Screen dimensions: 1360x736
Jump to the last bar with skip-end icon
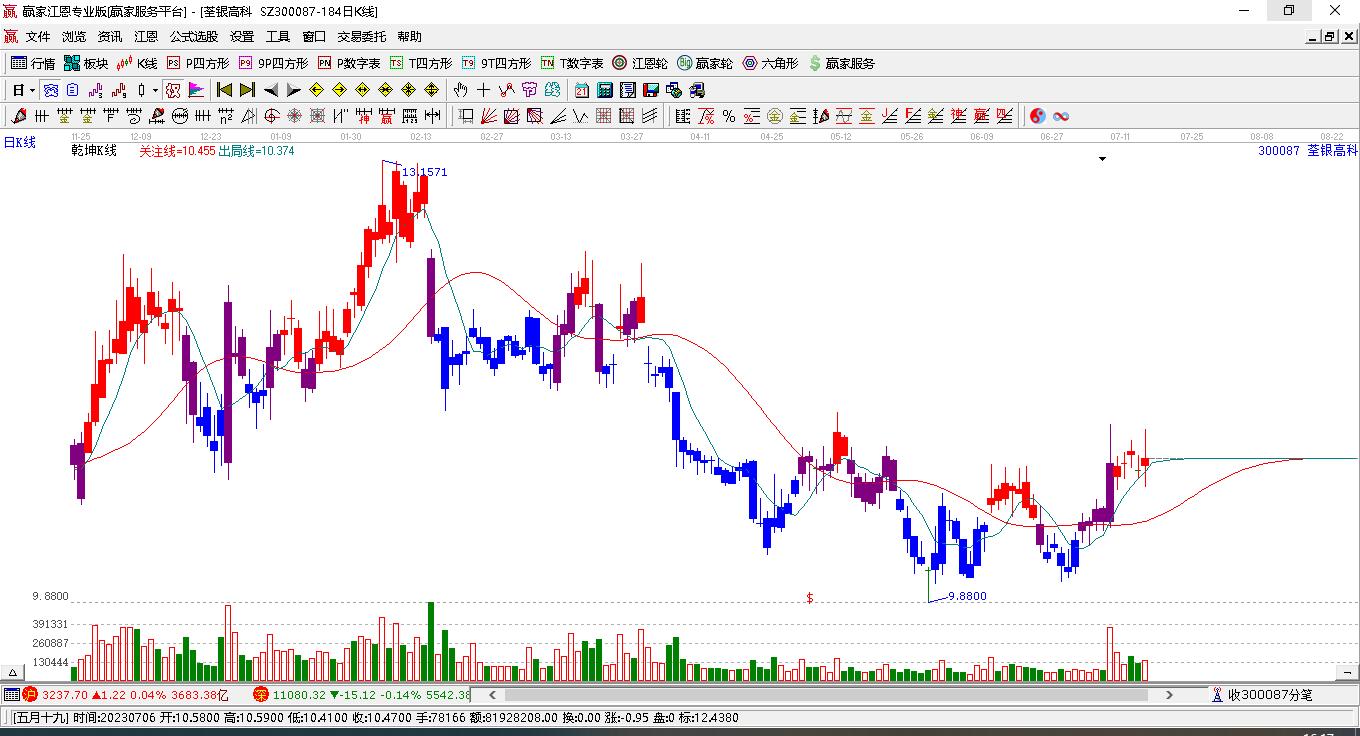pos(247,90)
